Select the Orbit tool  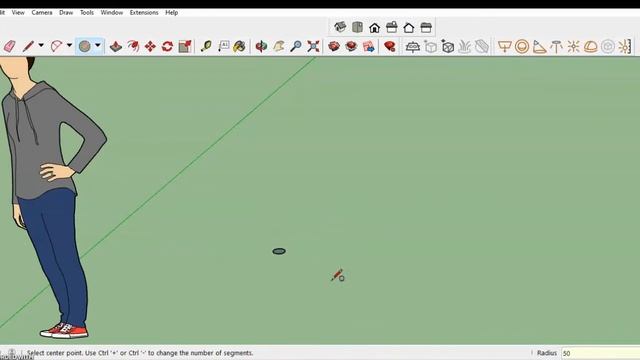[x=261, y=46]
